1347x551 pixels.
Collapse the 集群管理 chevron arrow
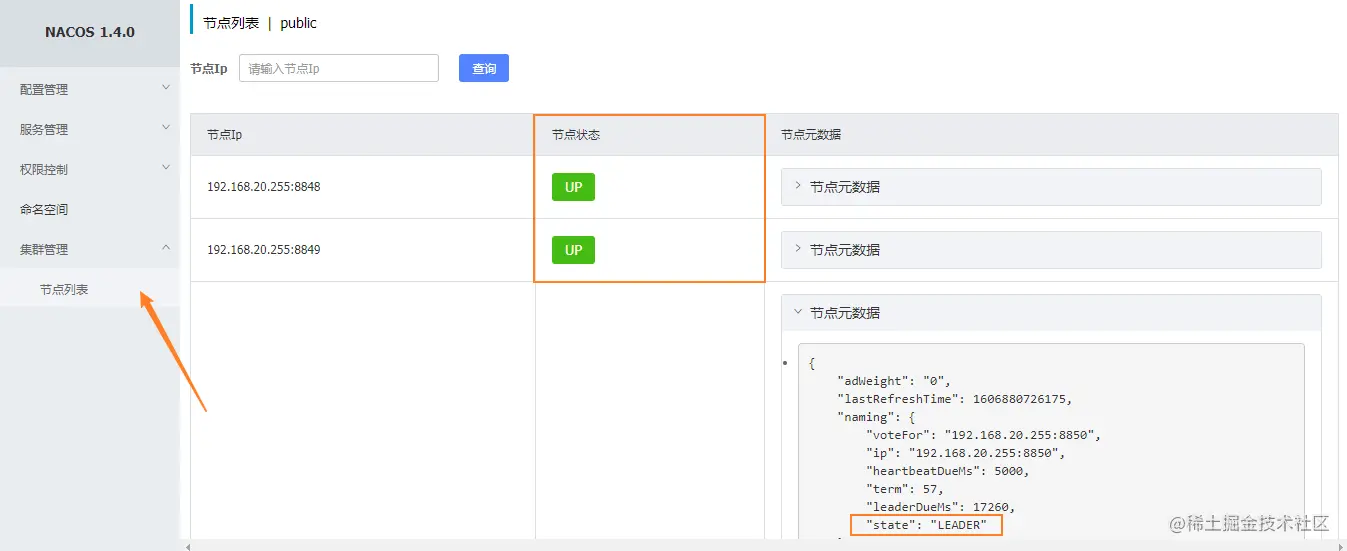pos(166,248)
